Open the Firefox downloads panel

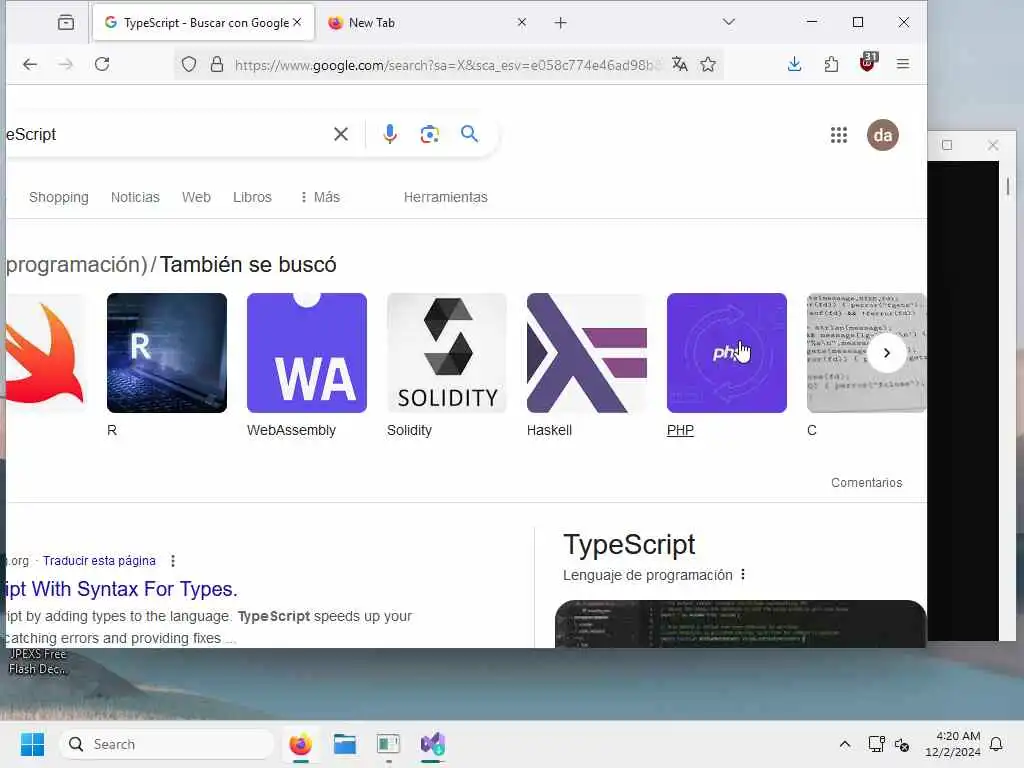point(794,64)
